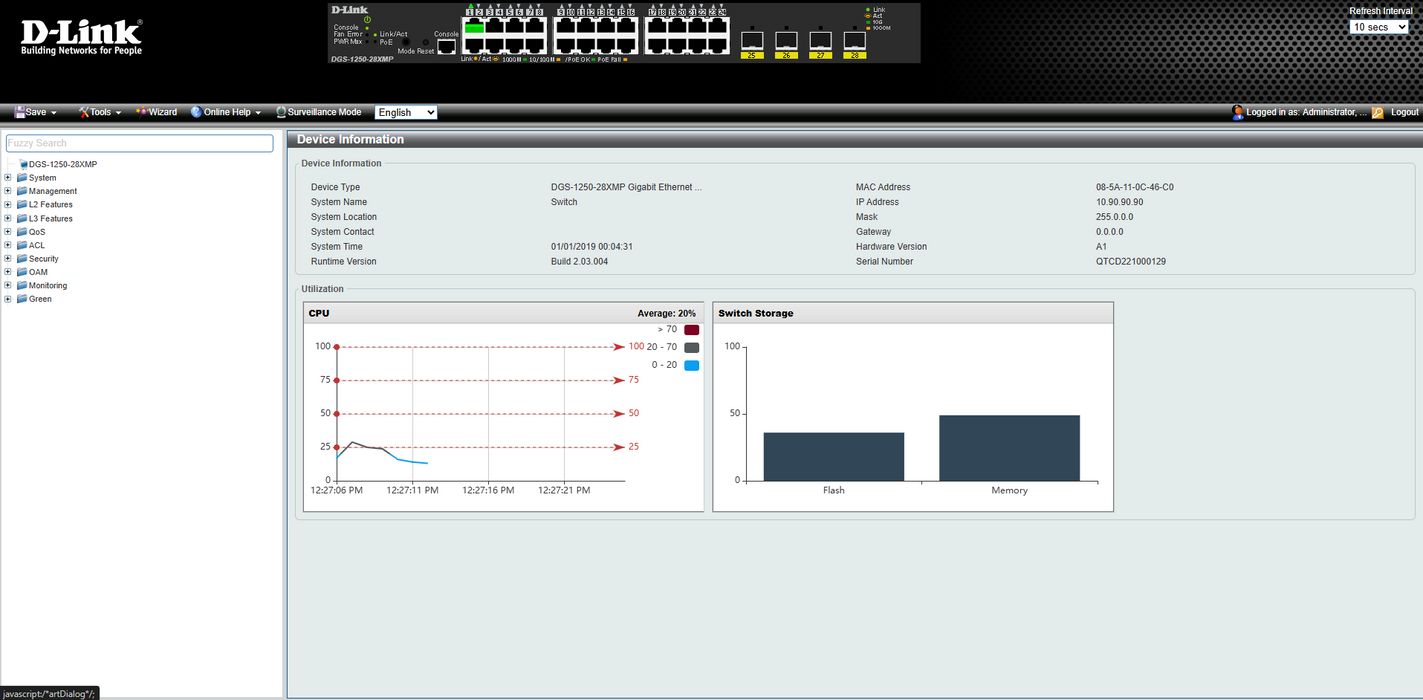This screenshot has width=1423, height=700.
Task: Click the Console port on the switch panel
Action: pyautogui.click(x=446, y=46)
